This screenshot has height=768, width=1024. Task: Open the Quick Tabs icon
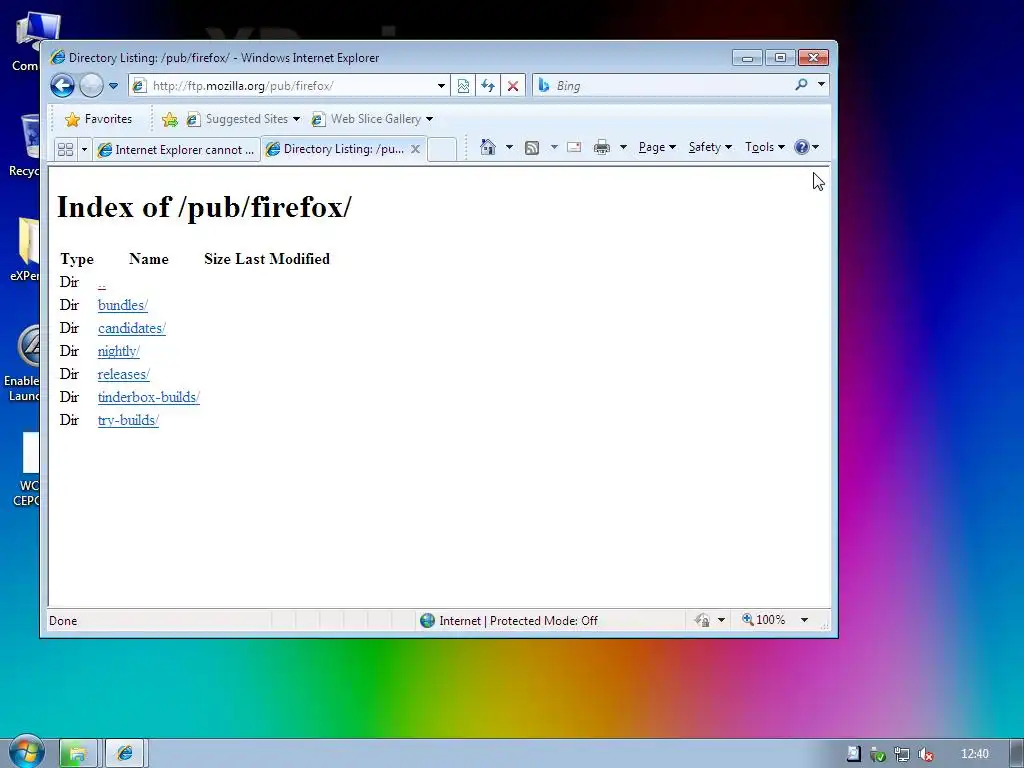(65, 150)
